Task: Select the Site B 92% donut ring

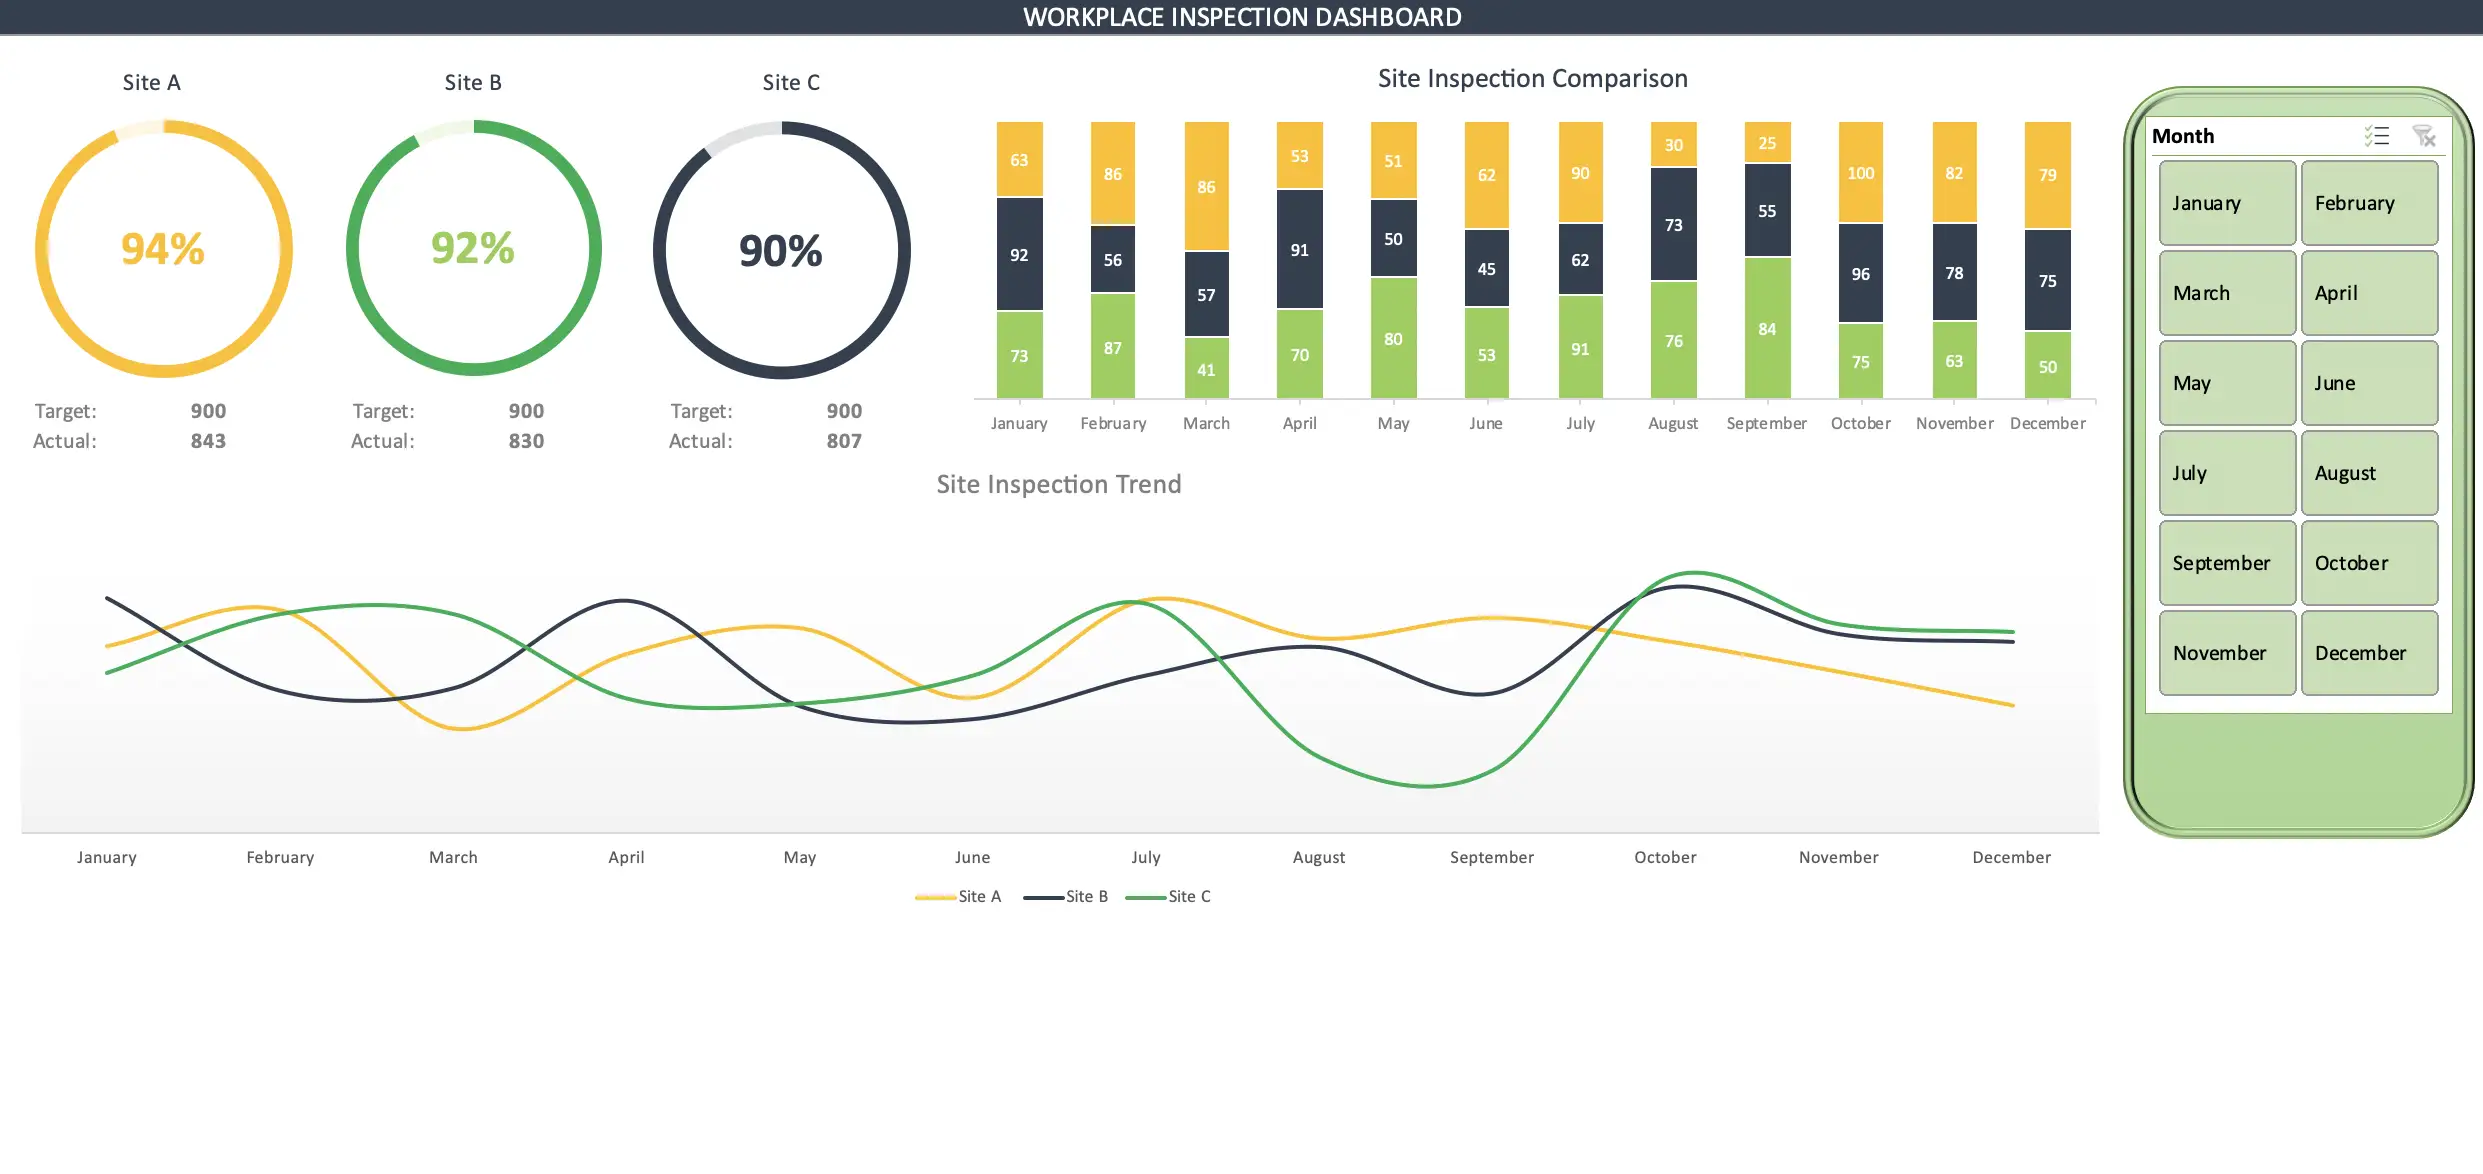Action: (x=473, y=249)
